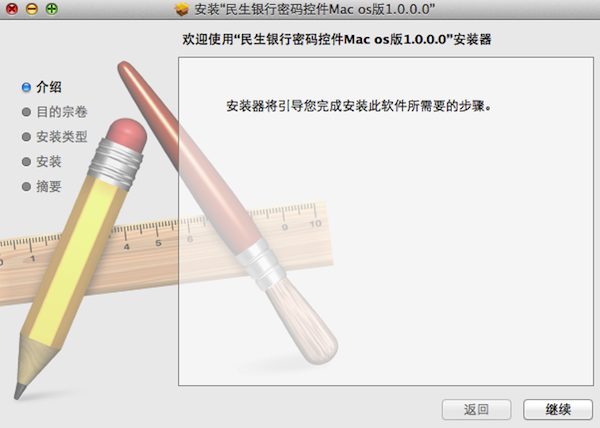Image resolution: width=600 pixels, height=428 pixels.
Task: Select the 介绍 step in sidebar
Action: tap(49, 87)
